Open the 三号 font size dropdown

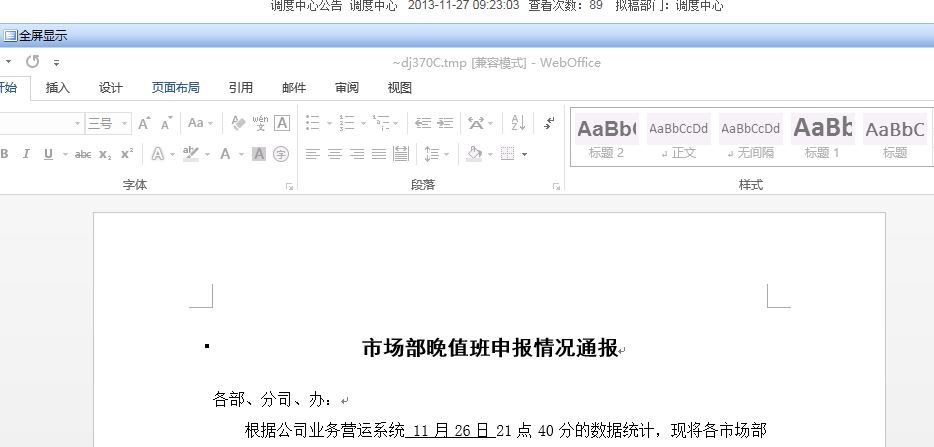124,123
